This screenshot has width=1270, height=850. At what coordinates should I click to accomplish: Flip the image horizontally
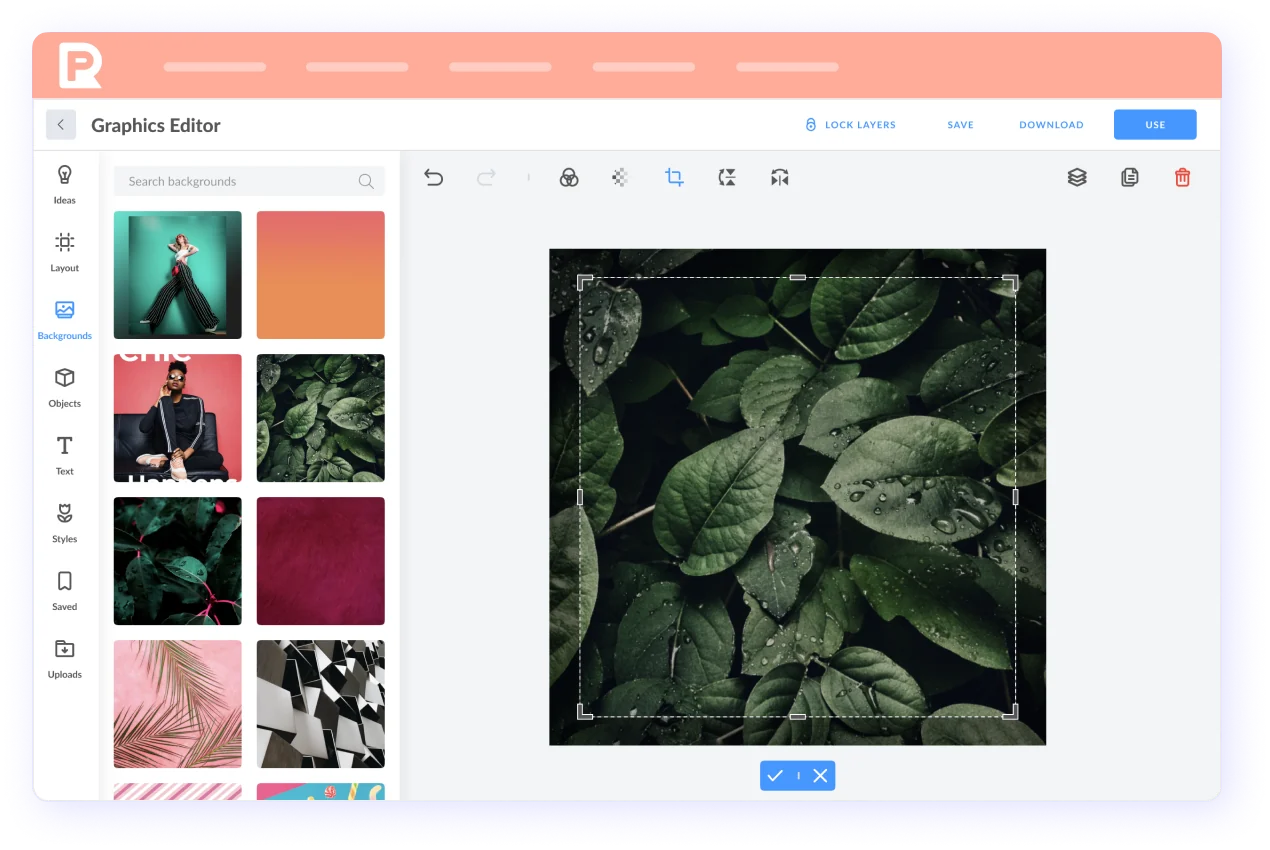coord(780,178)
